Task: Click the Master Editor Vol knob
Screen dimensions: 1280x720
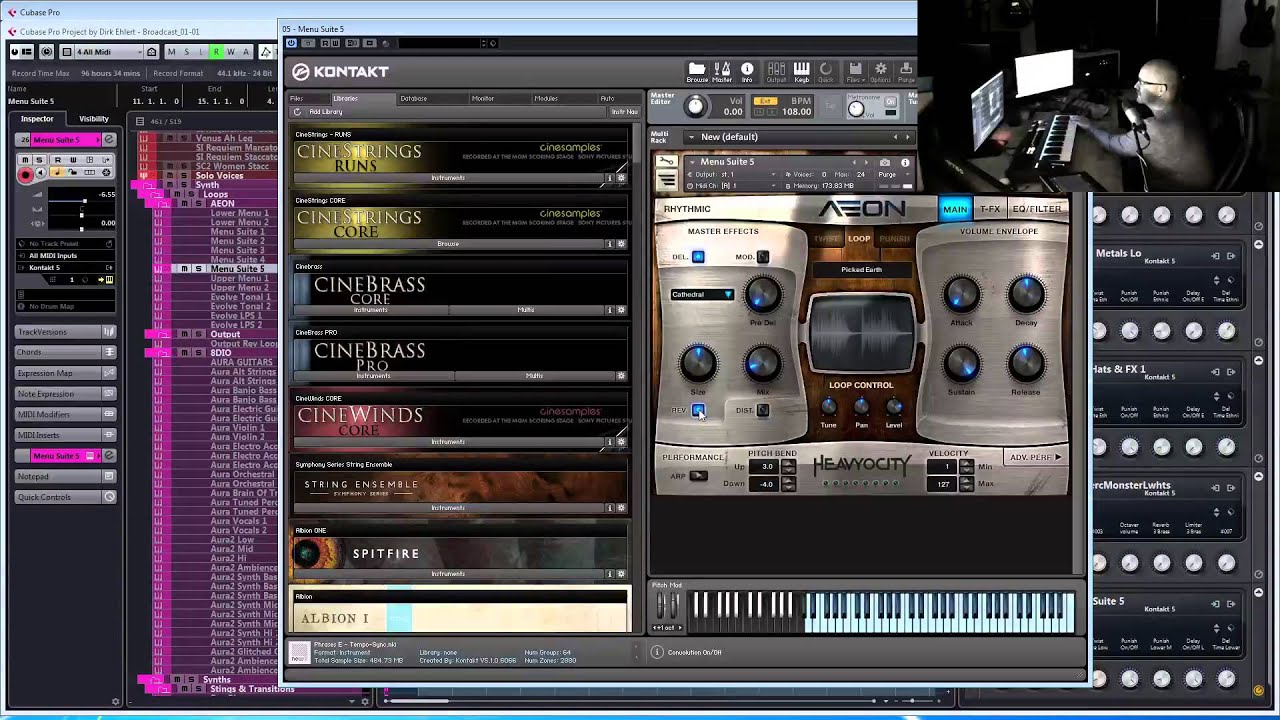Action: click(695, 106)
